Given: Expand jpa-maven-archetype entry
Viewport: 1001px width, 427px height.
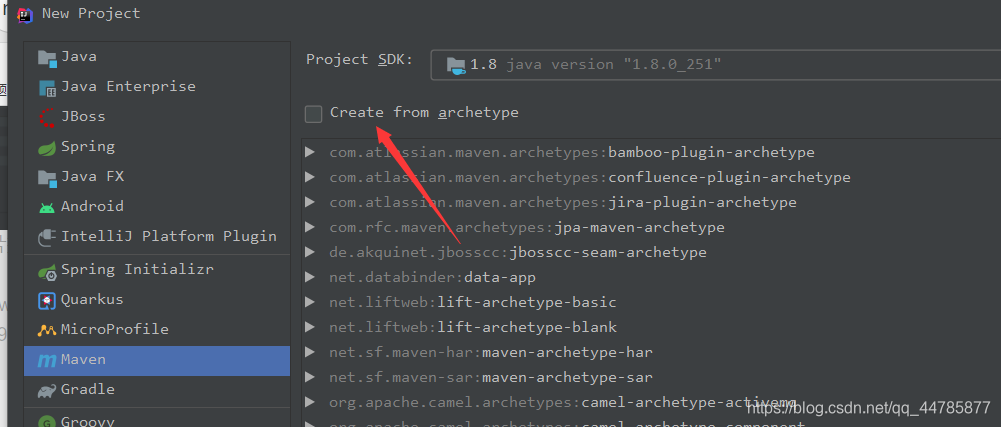Looking at the screenshot, I should coord(310,227).
